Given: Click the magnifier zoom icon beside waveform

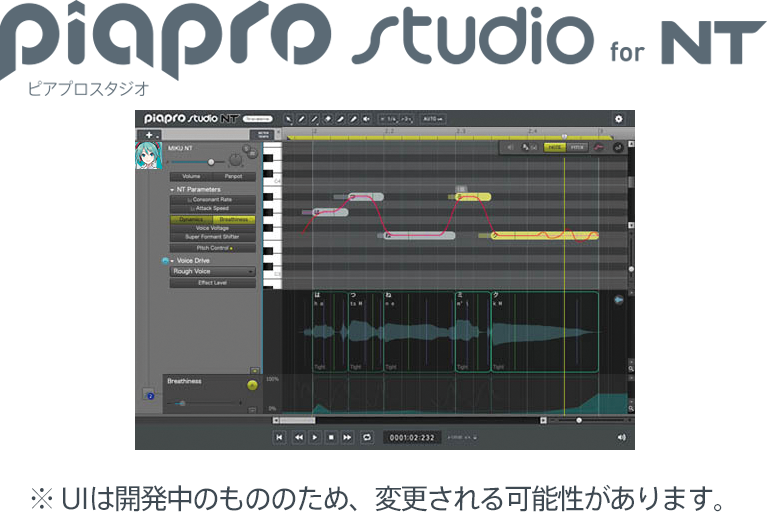Looking at the screenshot, I should click(x=631, y=368).
